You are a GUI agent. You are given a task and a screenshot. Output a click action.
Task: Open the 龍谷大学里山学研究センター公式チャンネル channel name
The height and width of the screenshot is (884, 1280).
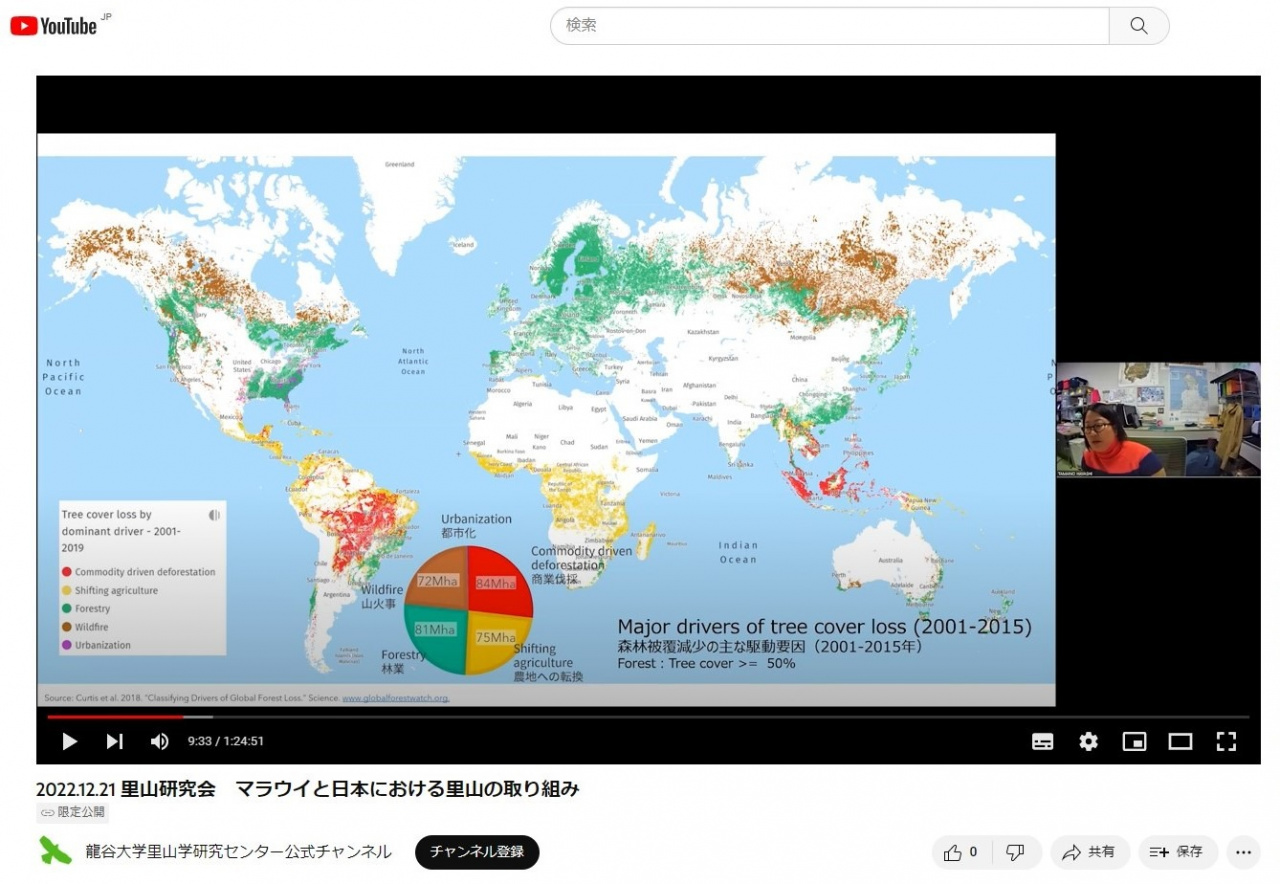(238, 852)
